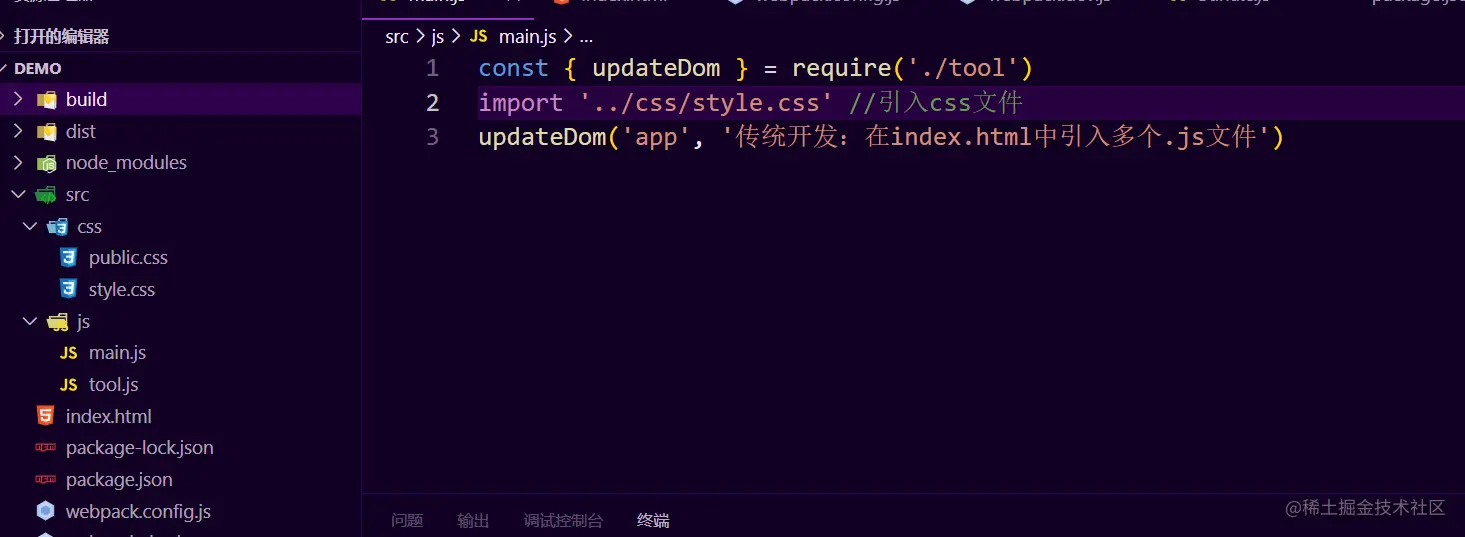
Task: Expand the dist folder chevron
Action: (x=18, y=131)
